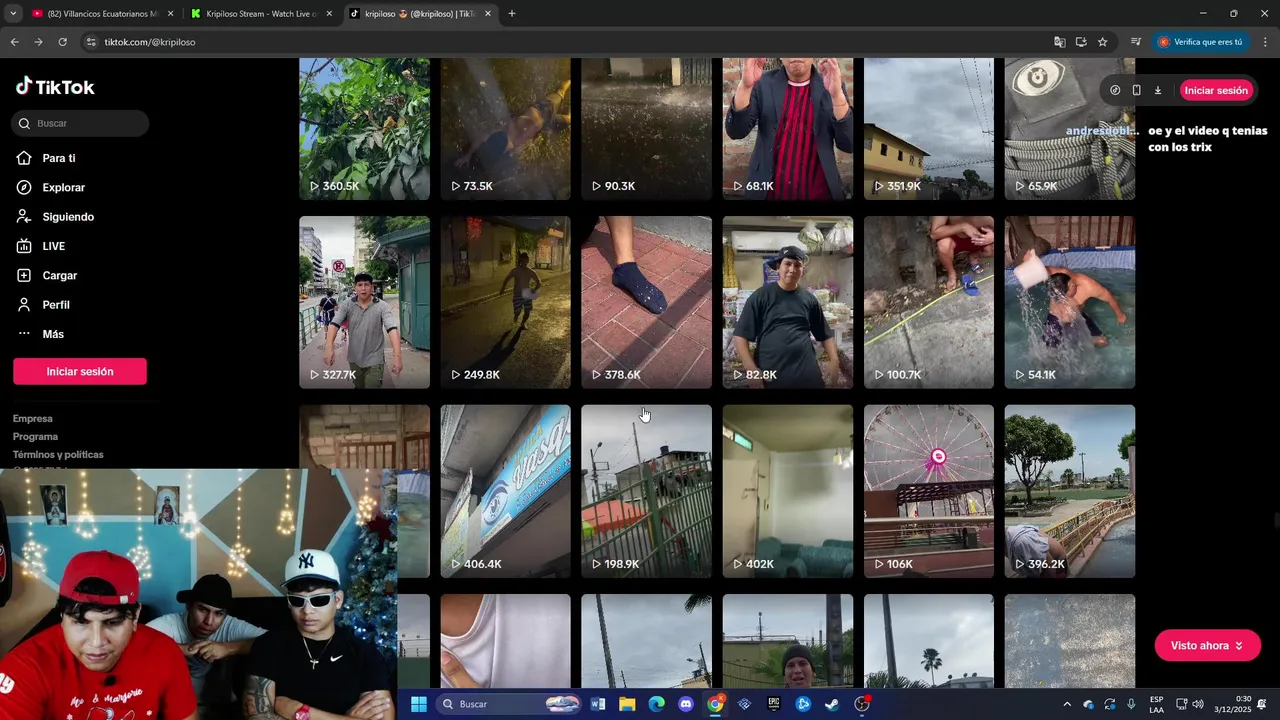The width and height of the screenshot is (1280, 720).
Task: Open video with 378.6K views
Action: pyautogui.click(x=646, y=302)
